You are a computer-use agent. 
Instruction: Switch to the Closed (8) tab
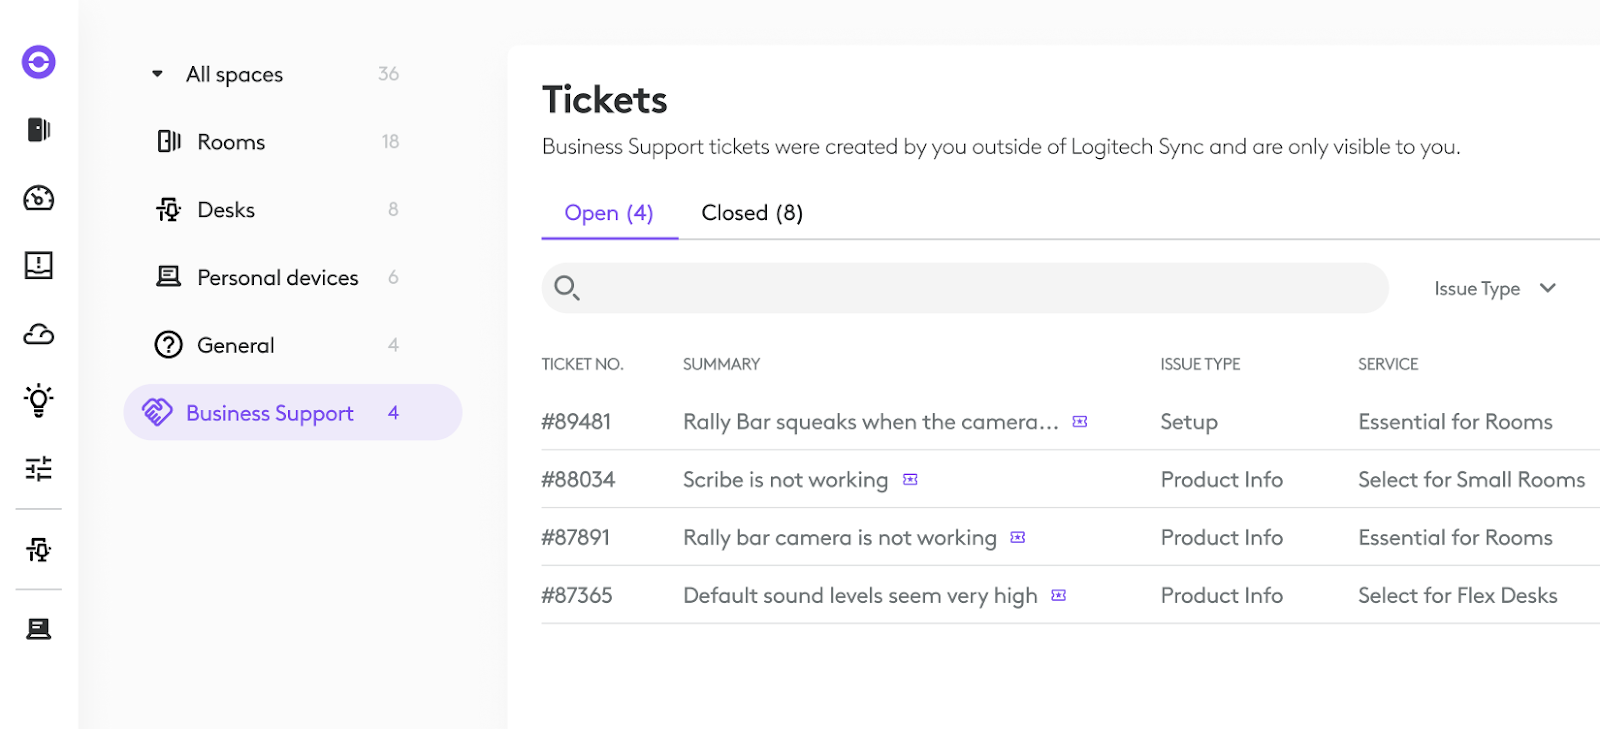click(752, 213)
